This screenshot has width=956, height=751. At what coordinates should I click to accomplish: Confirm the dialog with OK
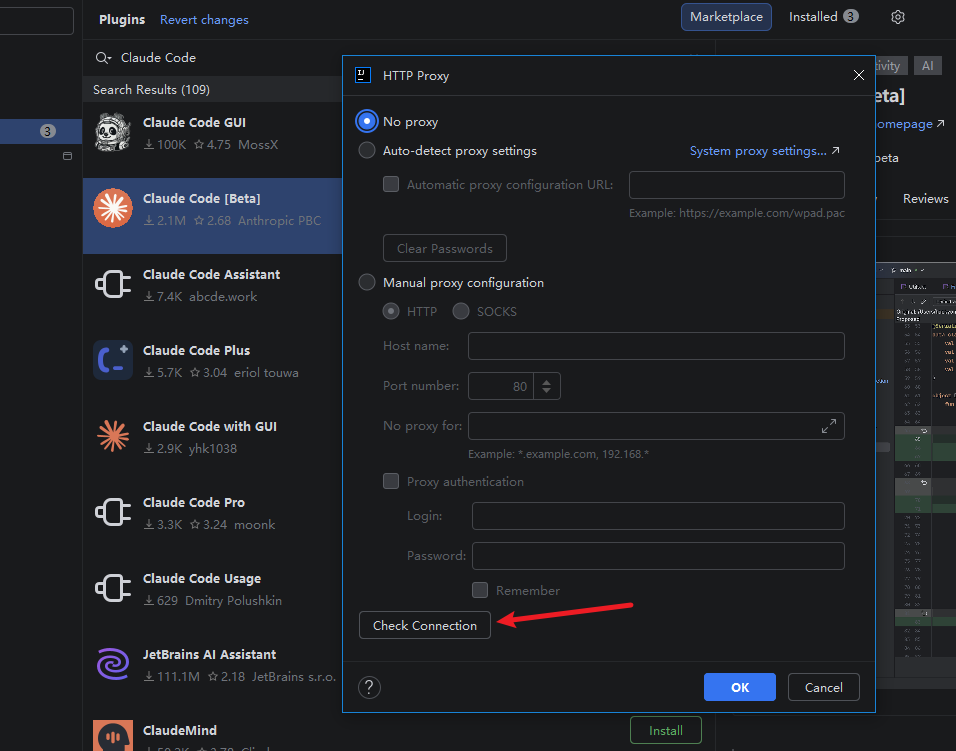tap(740, 687)
